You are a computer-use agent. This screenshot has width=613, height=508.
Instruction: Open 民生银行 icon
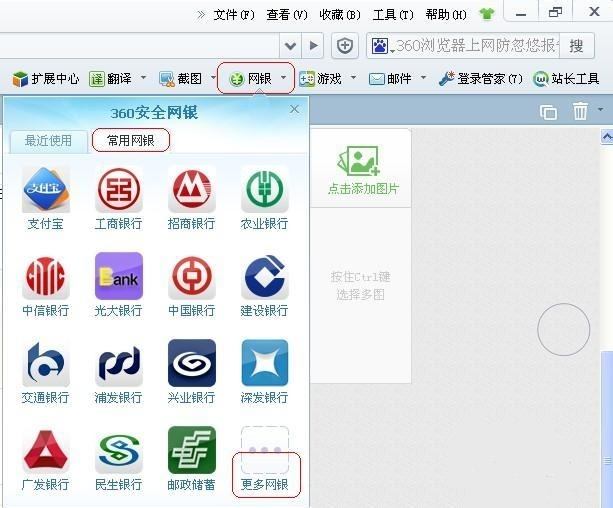coord(118,450)
